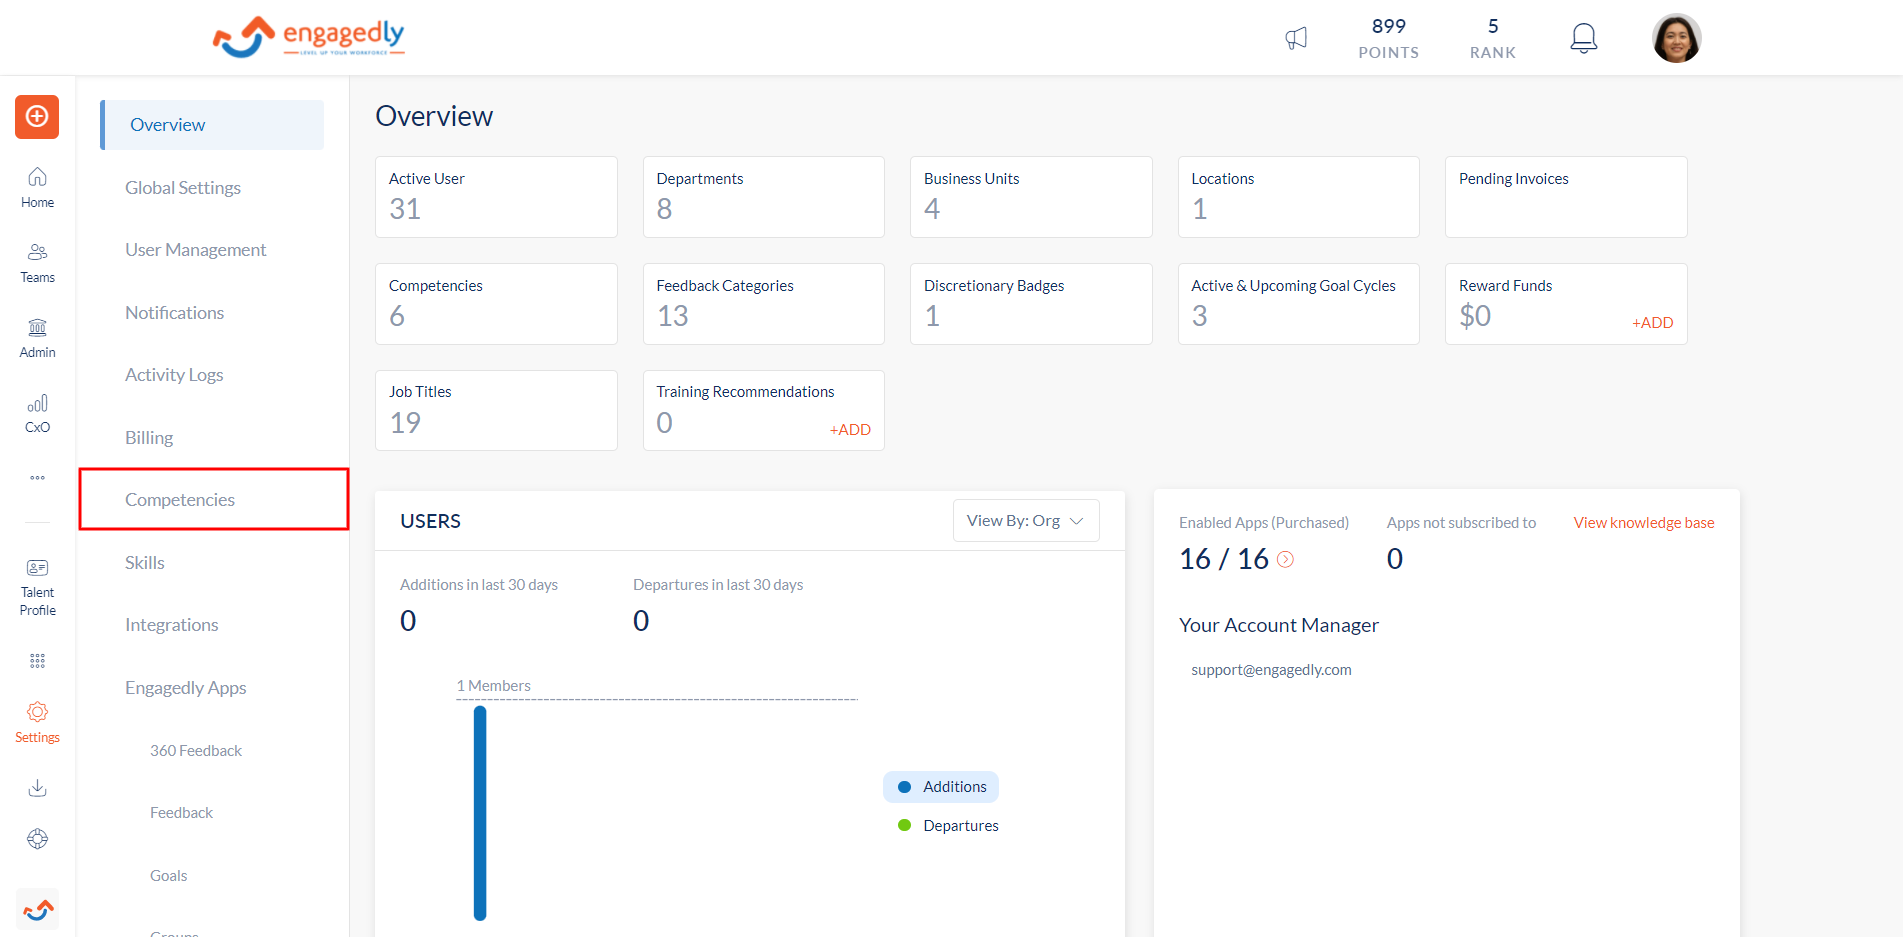Image resolution: width=1903 pixels, height=937 pixels.
Task: Click the 899 POINTS counter
Action: click(x=1388, y=38)
